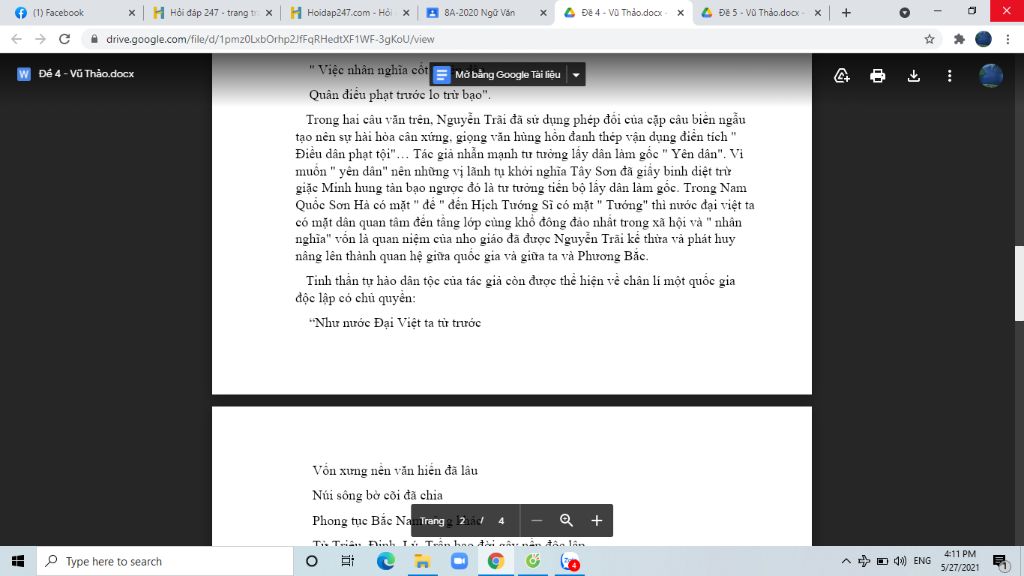Open Zoom app from taskbar
This screenshot has height=576, width=1024.
click(459, 561)
